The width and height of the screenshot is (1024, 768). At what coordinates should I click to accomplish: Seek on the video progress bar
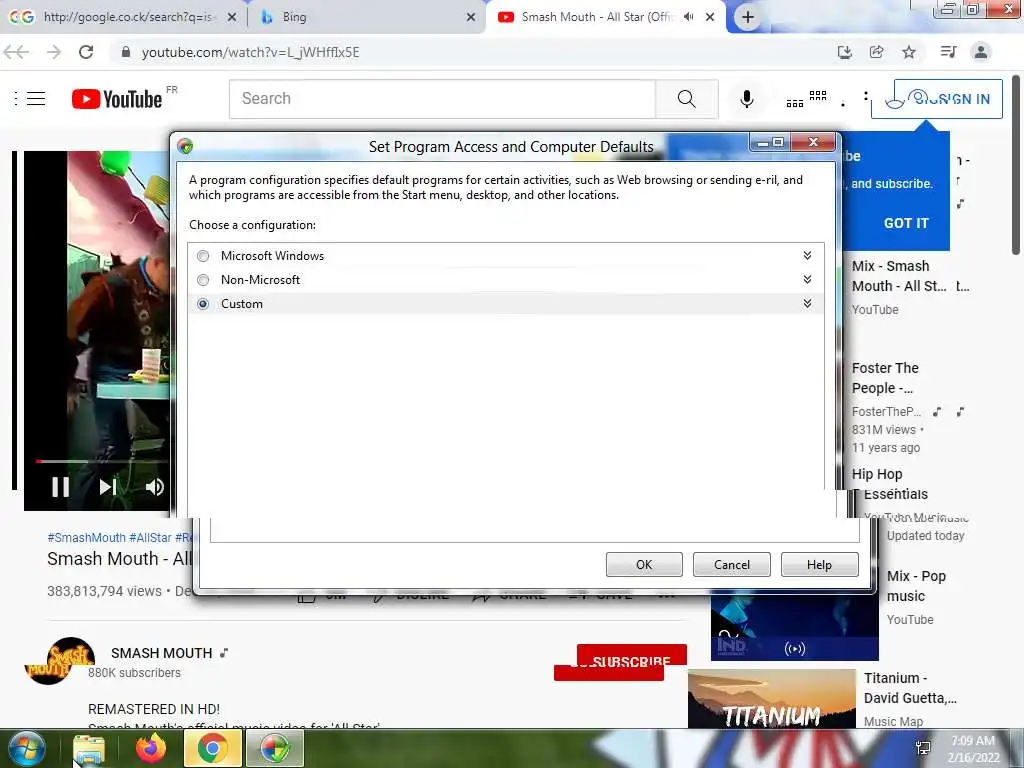pyautogui.click(x=101, y=461)
